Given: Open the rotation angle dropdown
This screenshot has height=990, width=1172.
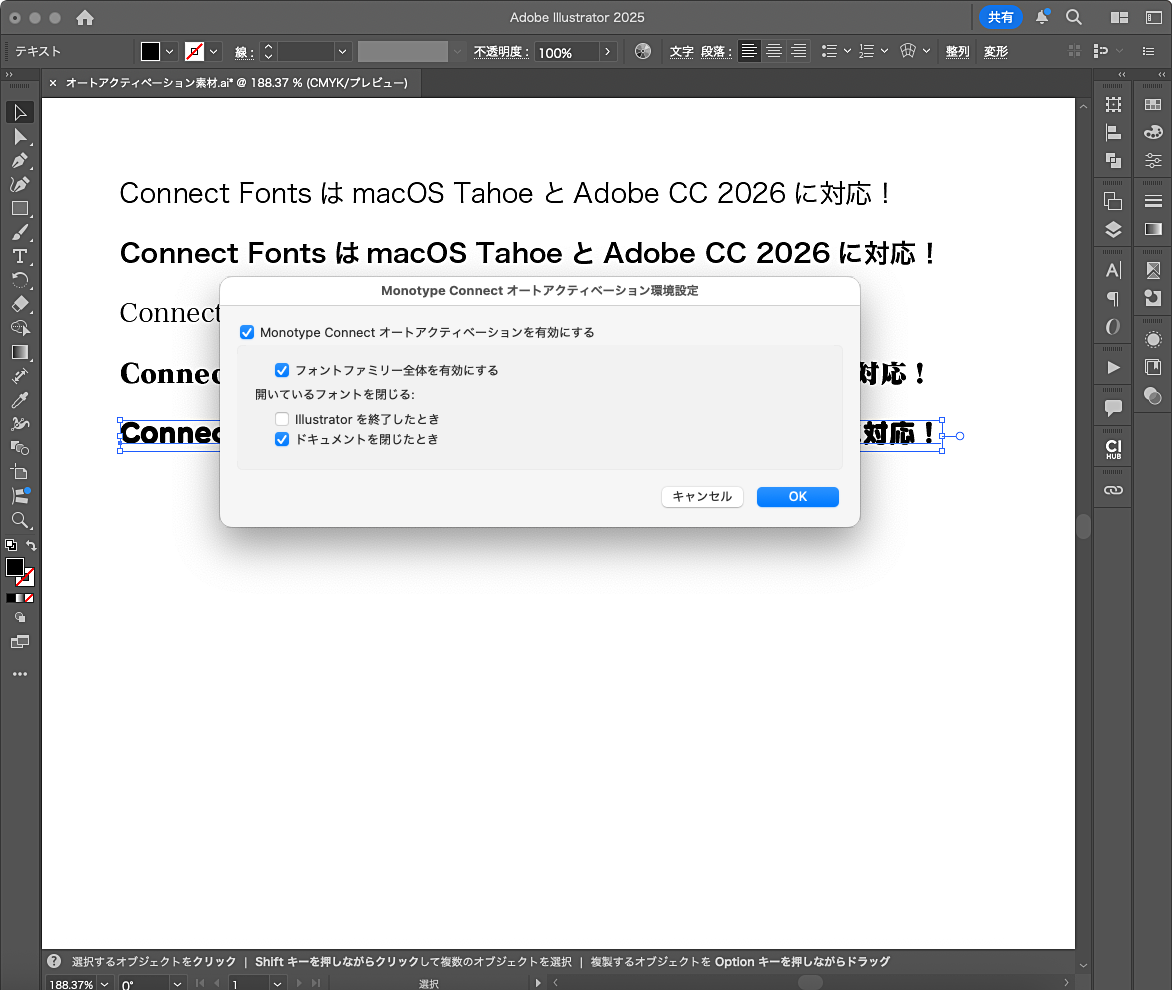Looking at the screenshot, I should click(177, 984).
